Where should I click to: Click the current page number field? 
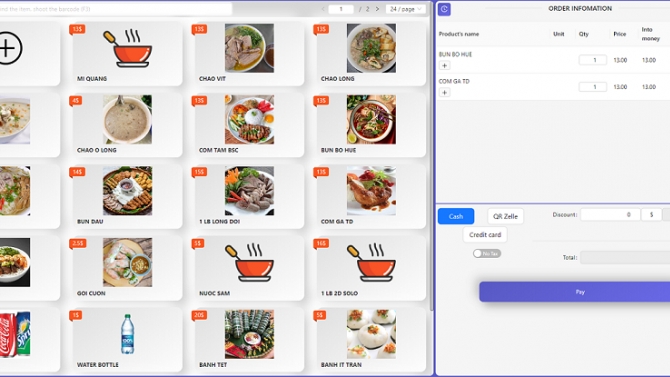pyautogui.click(x=341, y=9)
